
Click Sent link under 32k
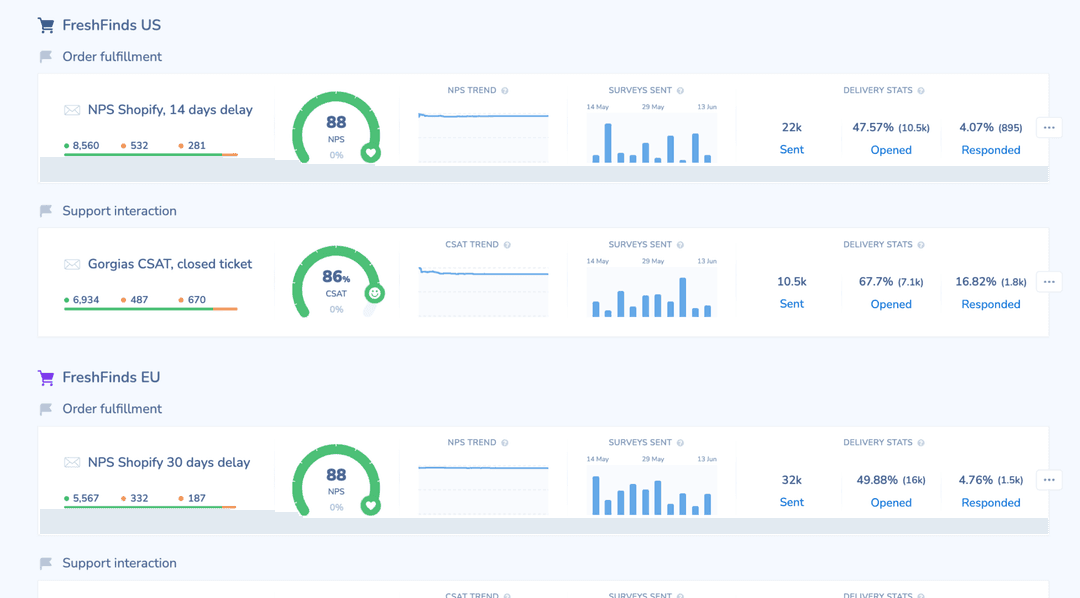(791, 502)
